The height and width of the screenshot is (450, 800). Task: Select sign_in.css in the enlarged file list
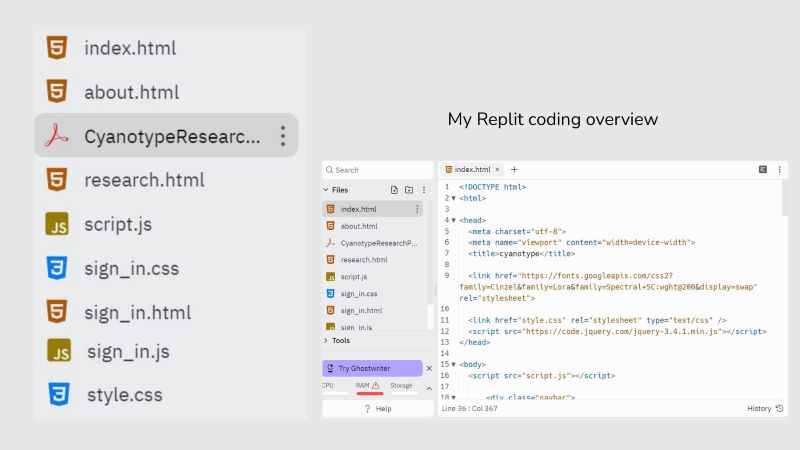point(132,268)
